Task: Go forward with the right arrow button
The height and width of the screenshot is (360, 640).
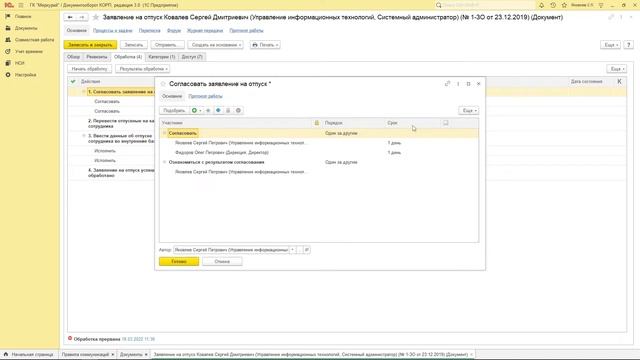Action: pyautogui.click(x=82, y=17)
